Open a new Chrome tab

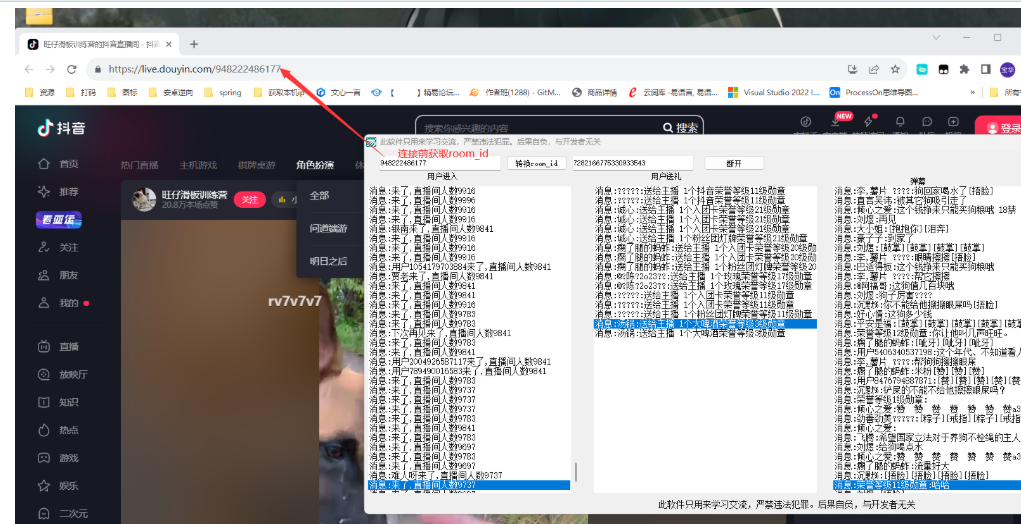click(193, 44)
